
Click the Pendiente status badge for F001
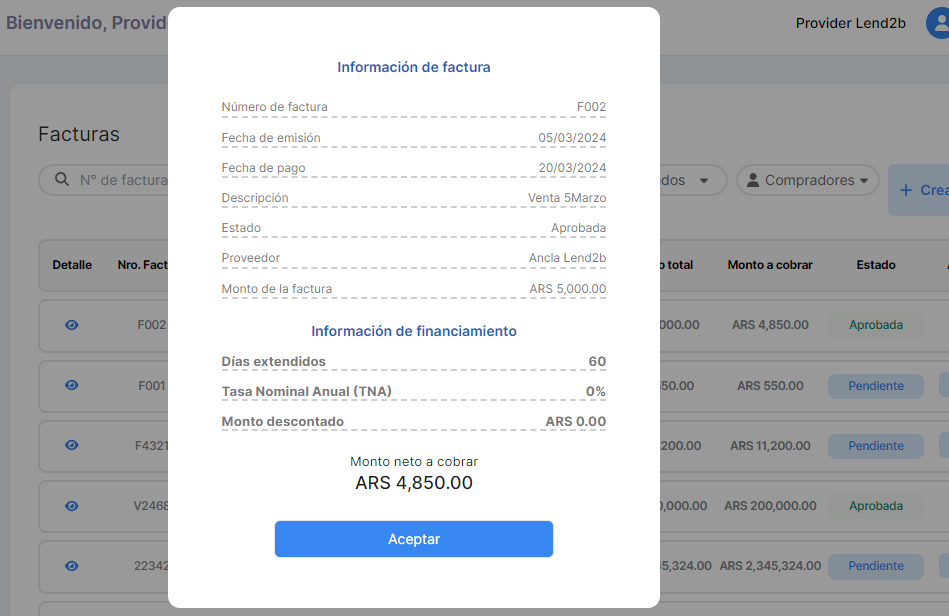coord(875,386)
